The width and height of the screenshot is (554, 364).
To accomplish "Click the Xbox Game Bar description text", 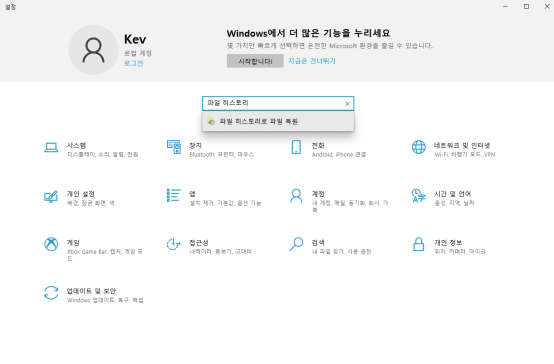I will [105, 255].
